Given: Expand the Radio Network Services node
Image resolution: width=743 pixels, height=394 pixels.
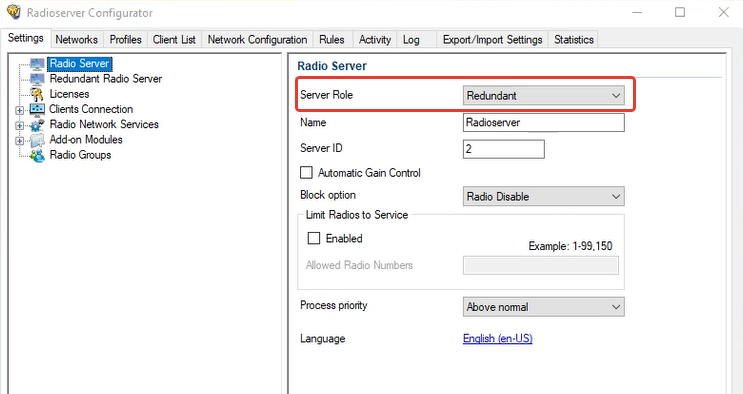Looking at the screenshot, I should pyautogui.click(x=19, y=126).
